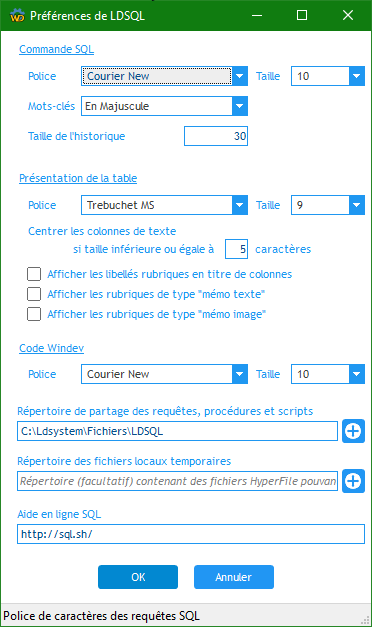Enable "Afficher les libellés rubriques en titre de colonnes"
Viewport: 372px width, 627px height.
(34, 274)
